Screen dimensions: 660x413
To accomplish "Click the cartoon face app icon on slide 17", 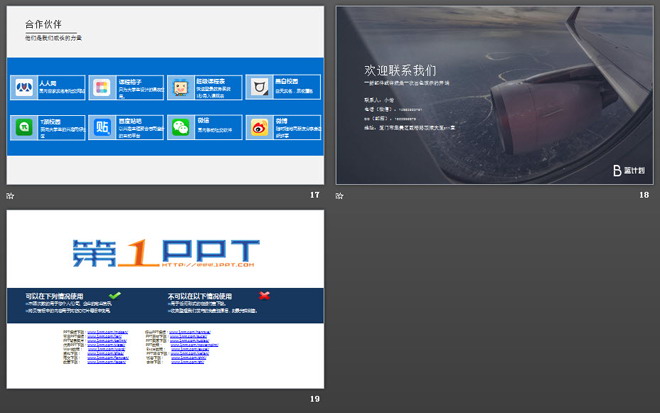I will click(181, 88).
